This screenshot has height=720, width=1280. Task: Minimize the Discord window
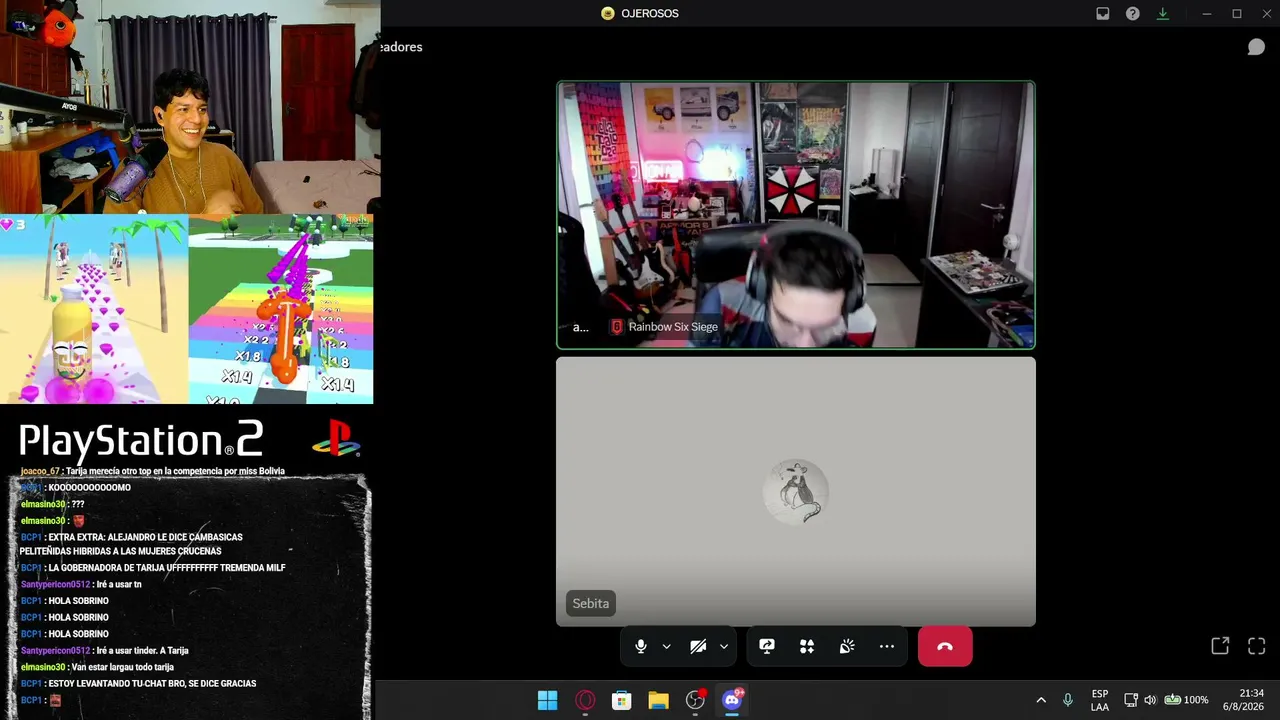[1207, 14]
